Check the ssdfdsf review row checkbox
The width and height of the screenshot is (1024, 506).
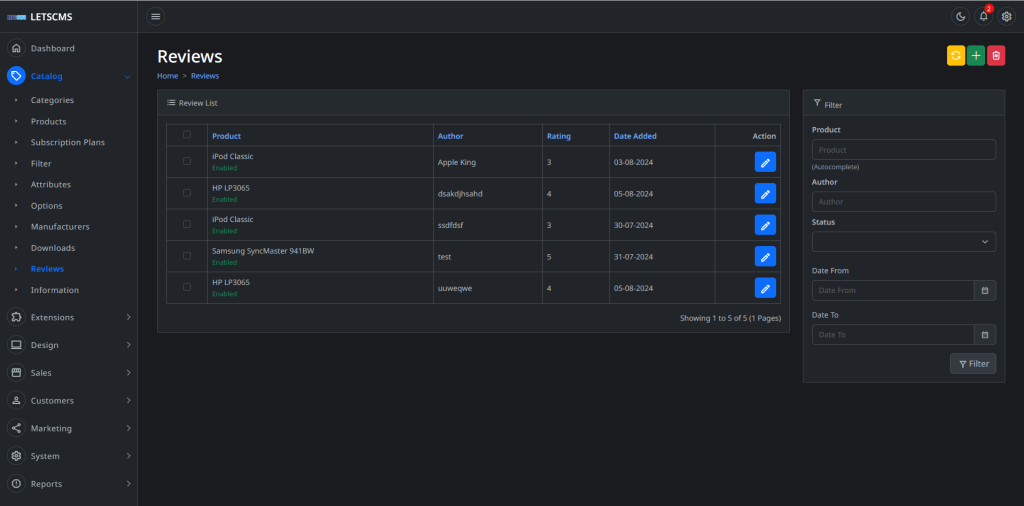[187, 224]
